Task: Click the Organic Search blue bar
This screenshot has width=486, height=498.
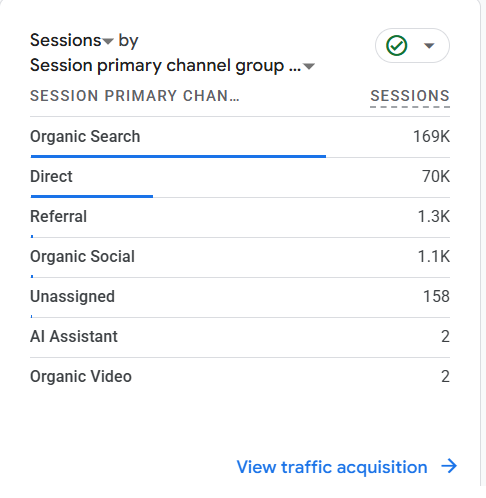Action: [x=178, y=156]
